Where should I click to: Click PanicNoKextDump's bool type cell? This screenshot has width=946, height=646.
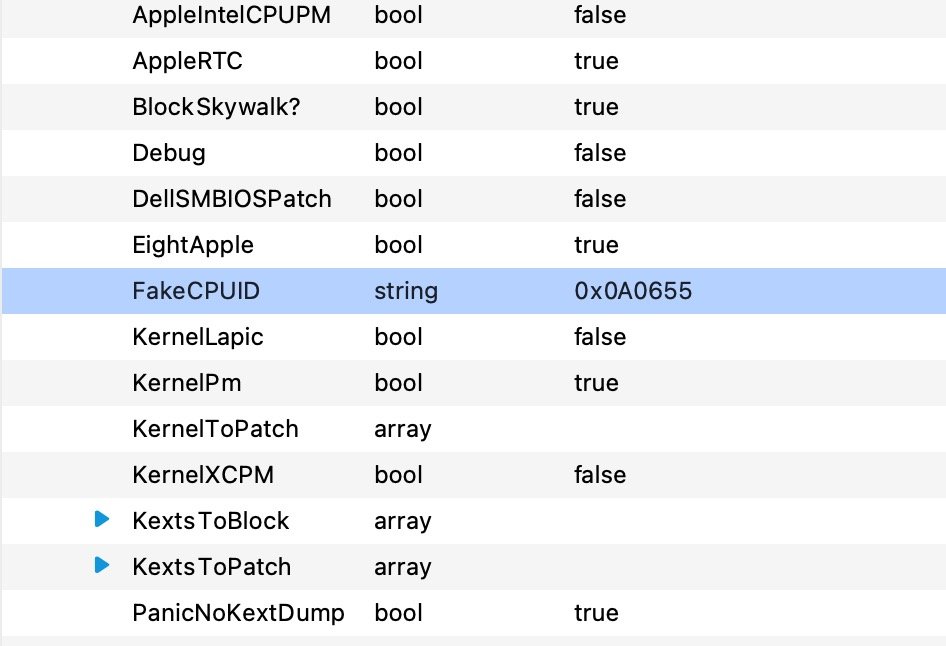(x=398, y=613)
